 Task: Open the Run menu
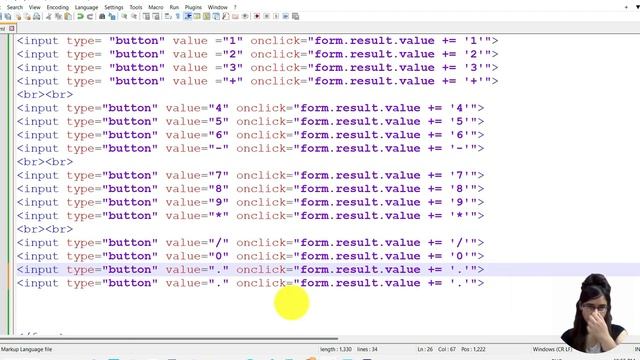pyautogui.click(x=174, y=7)
